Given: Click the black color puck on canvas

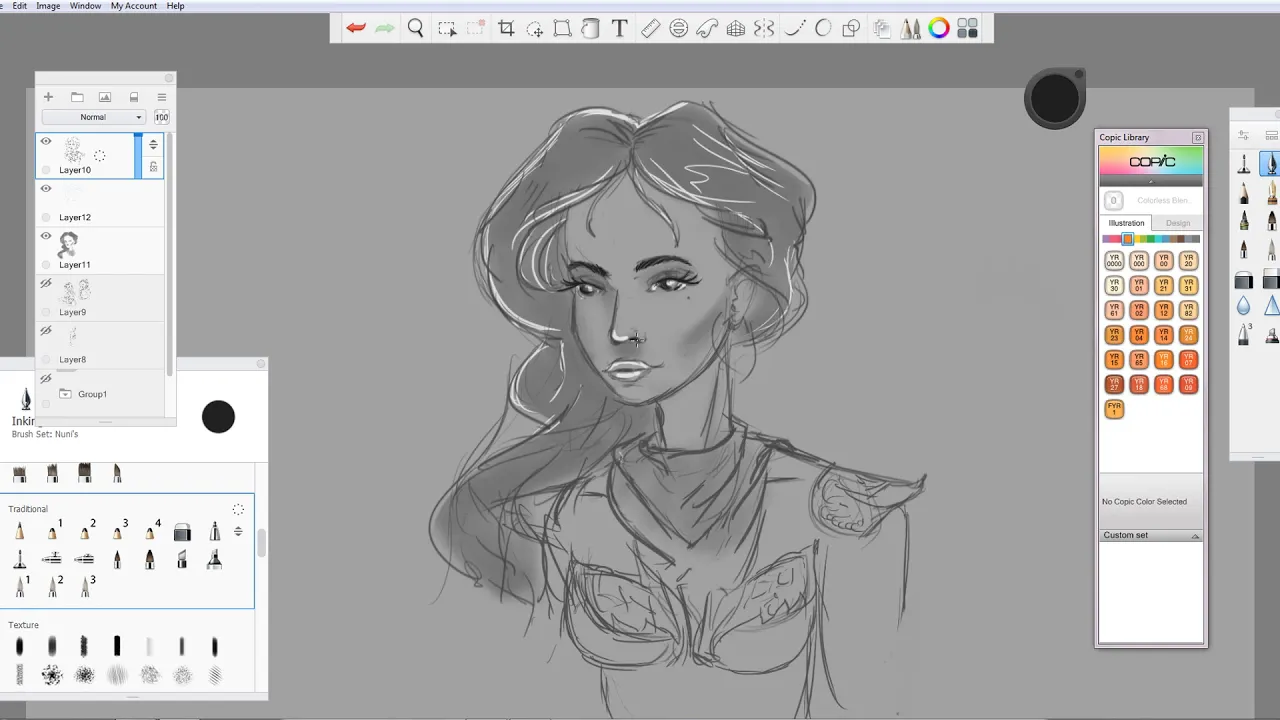Looking at the screenshot, I should (1054, 98).
